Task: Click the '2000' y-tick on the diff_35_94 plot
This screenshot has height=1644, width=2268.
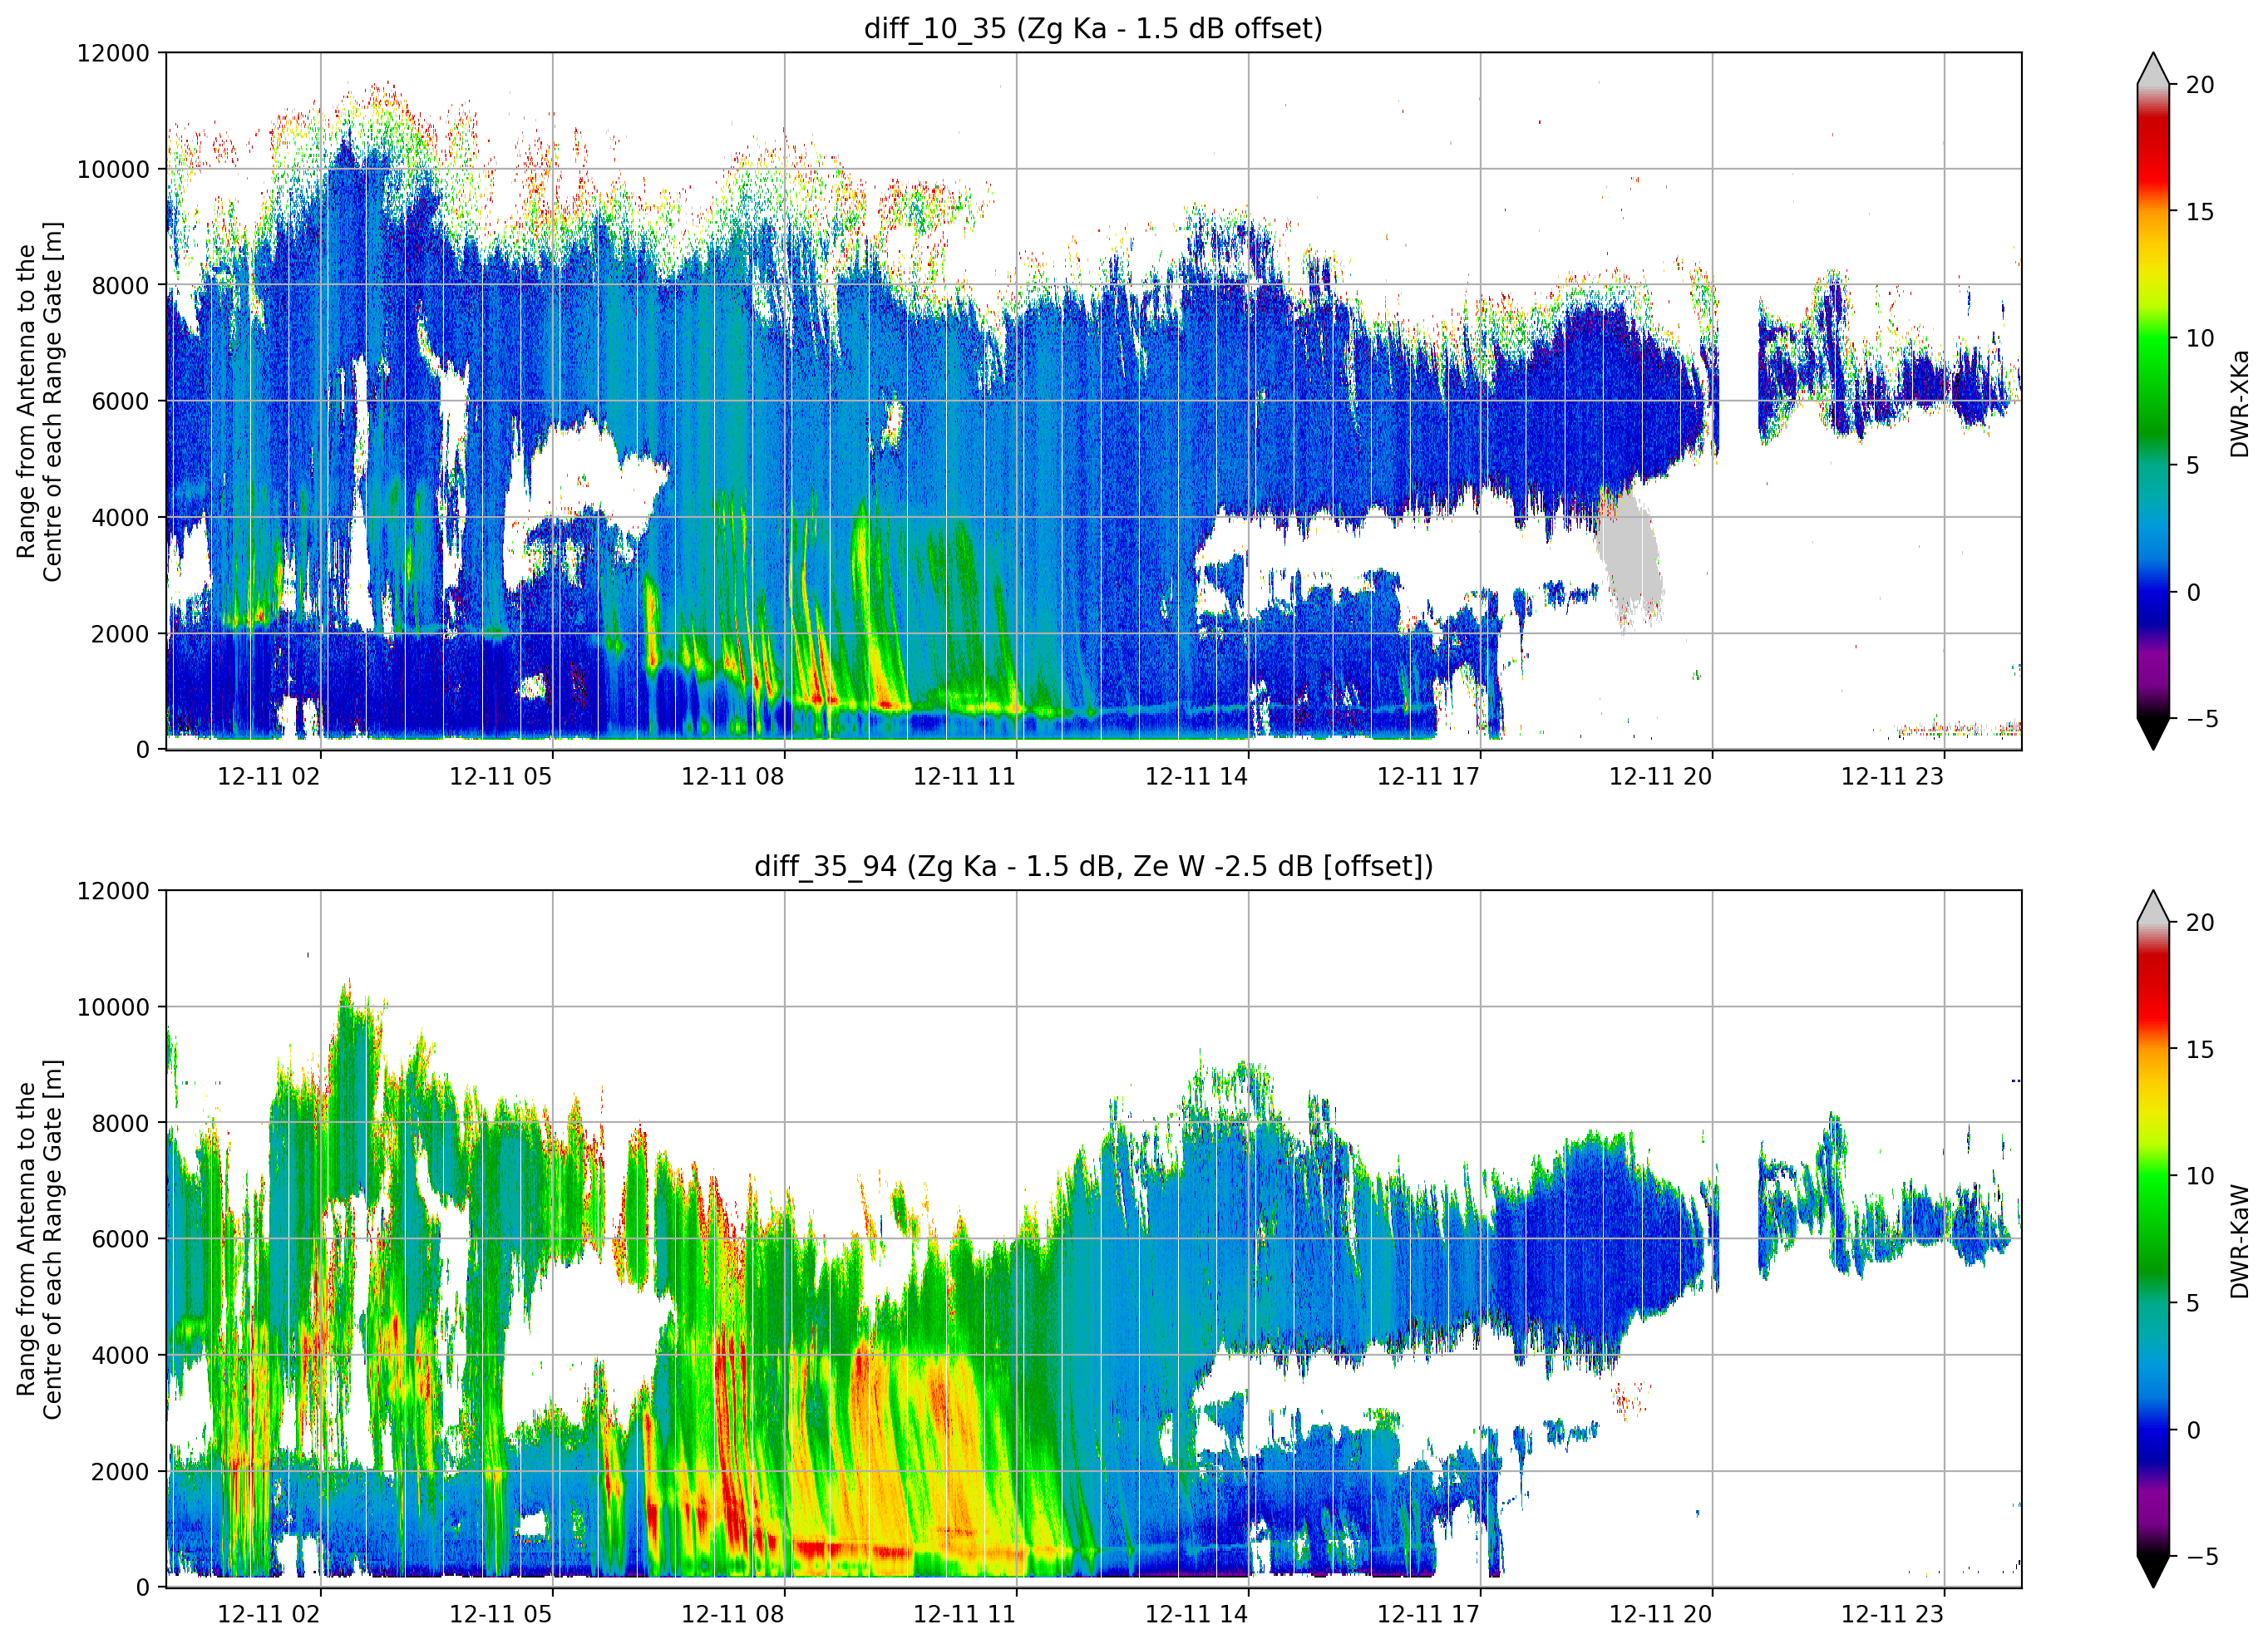Action: 120,1471
